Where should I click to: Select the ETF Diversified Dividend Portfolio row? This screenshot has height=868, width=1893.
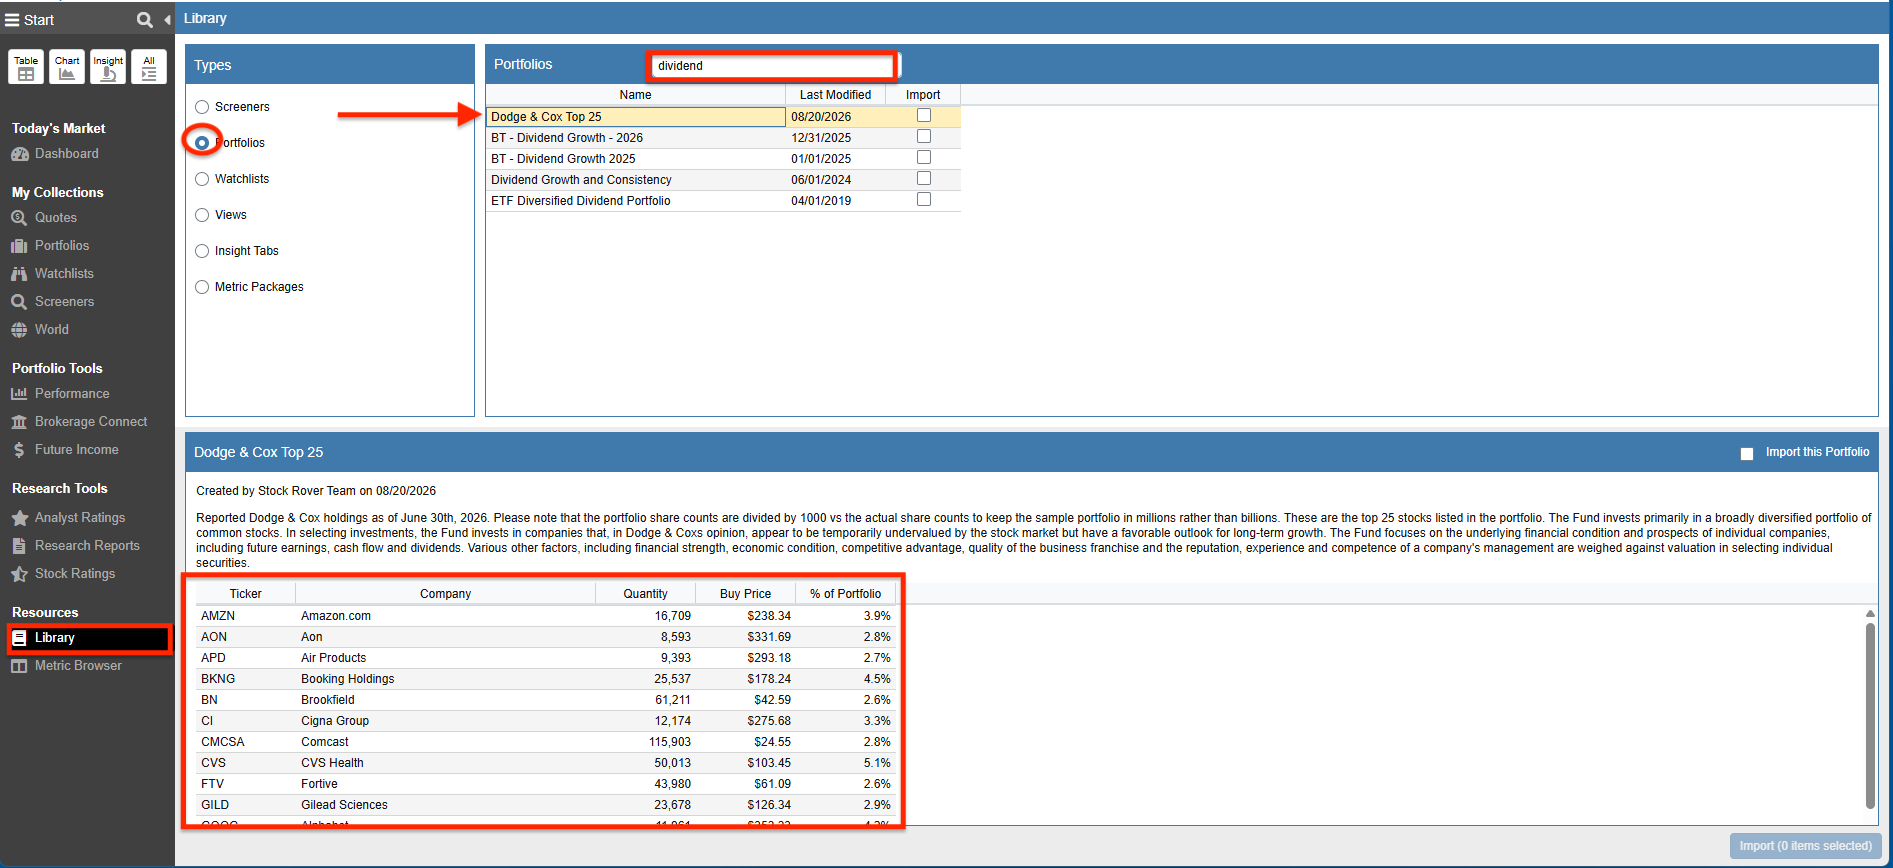723,201
